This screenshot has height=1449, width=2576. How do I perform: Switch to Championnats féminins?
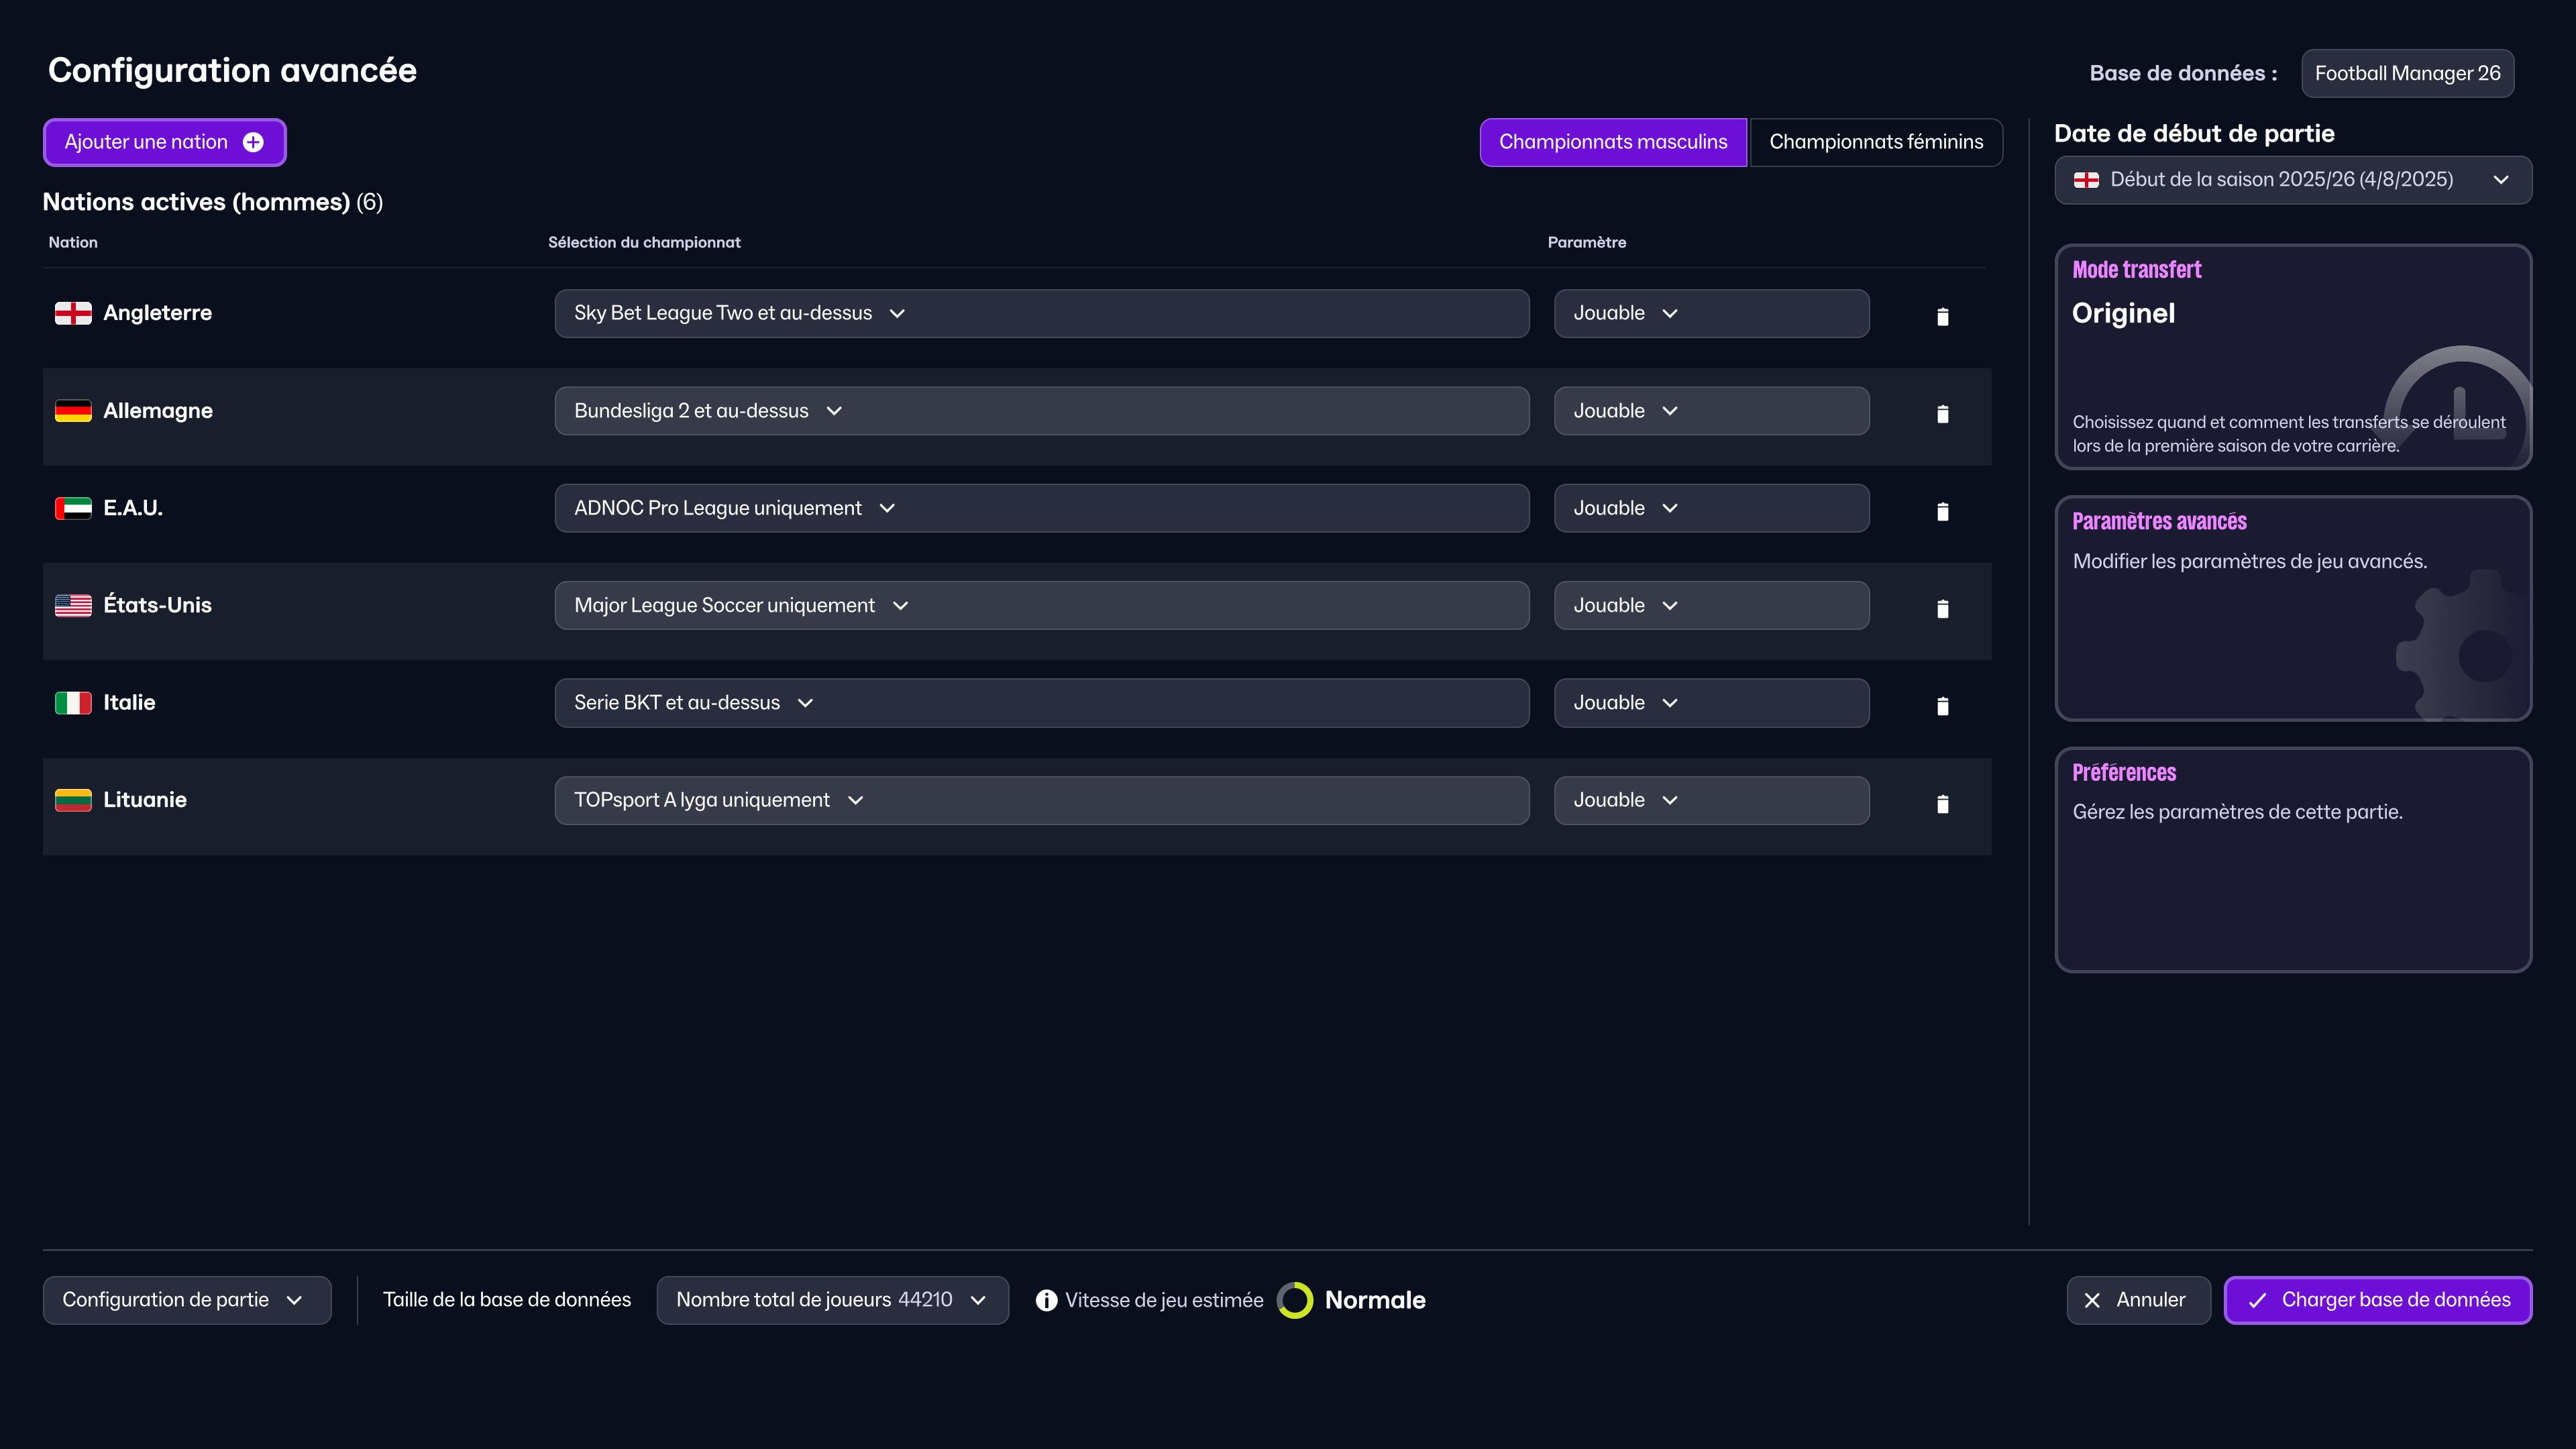(1875, 142)
